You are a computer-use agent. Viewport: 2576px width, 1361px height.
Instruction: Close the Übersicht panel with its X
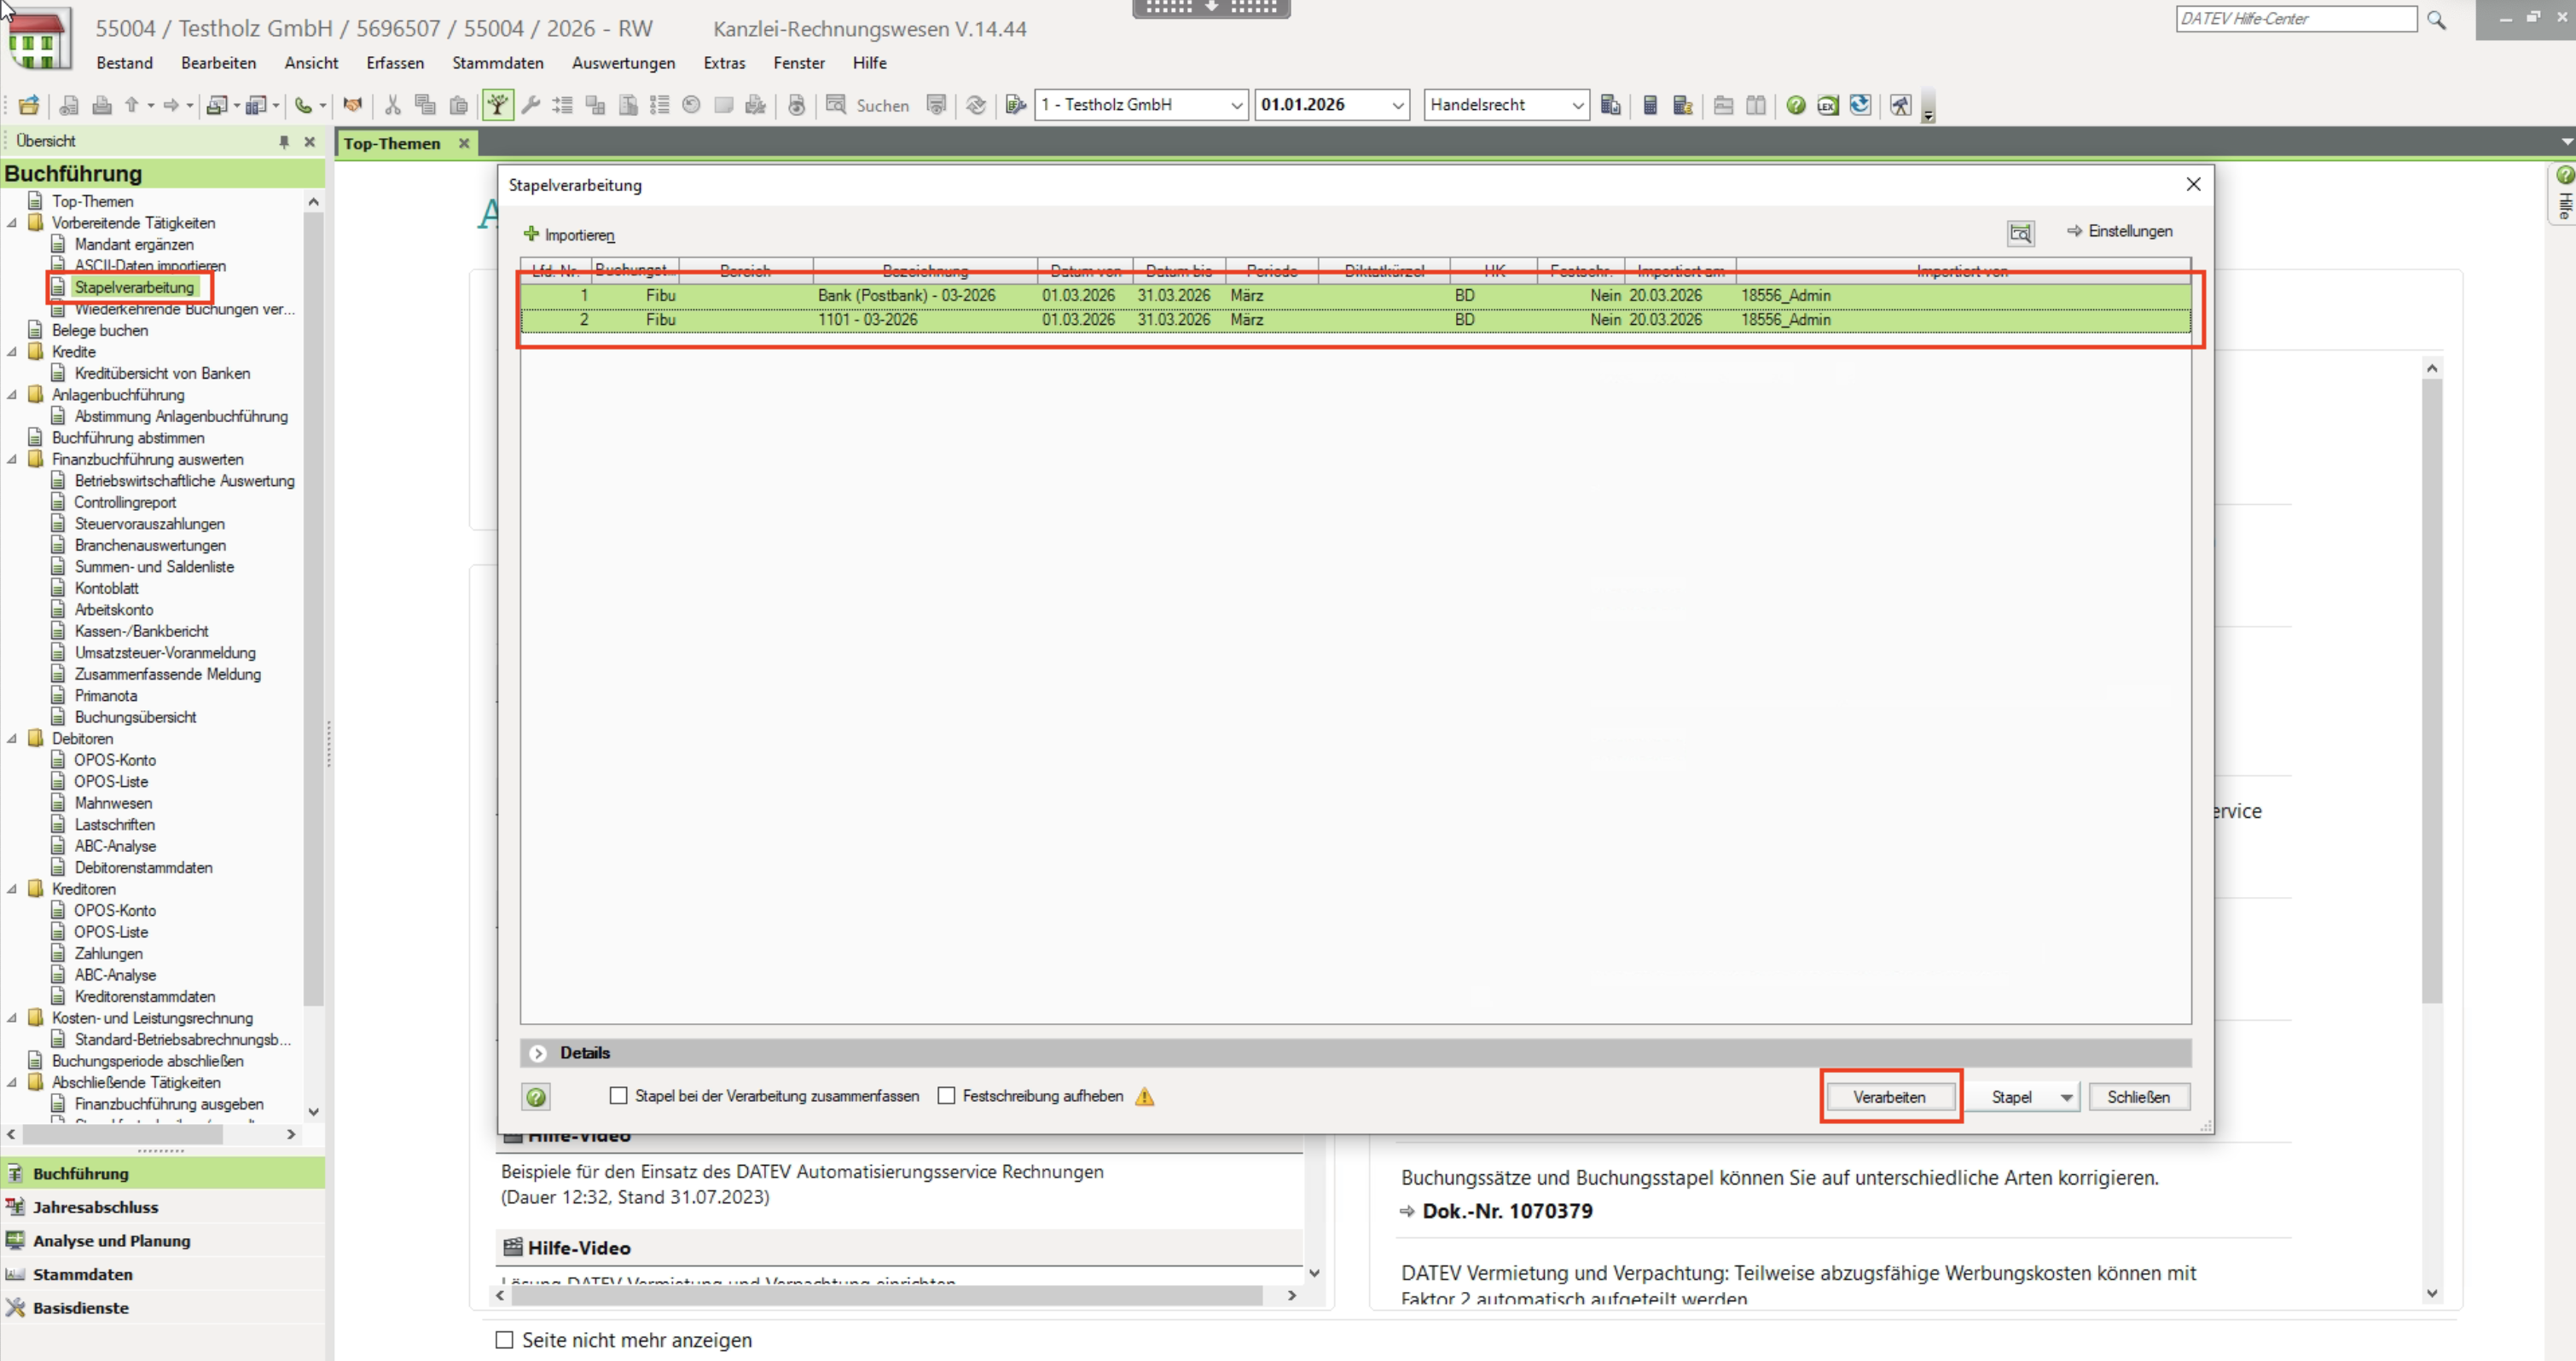310,142
